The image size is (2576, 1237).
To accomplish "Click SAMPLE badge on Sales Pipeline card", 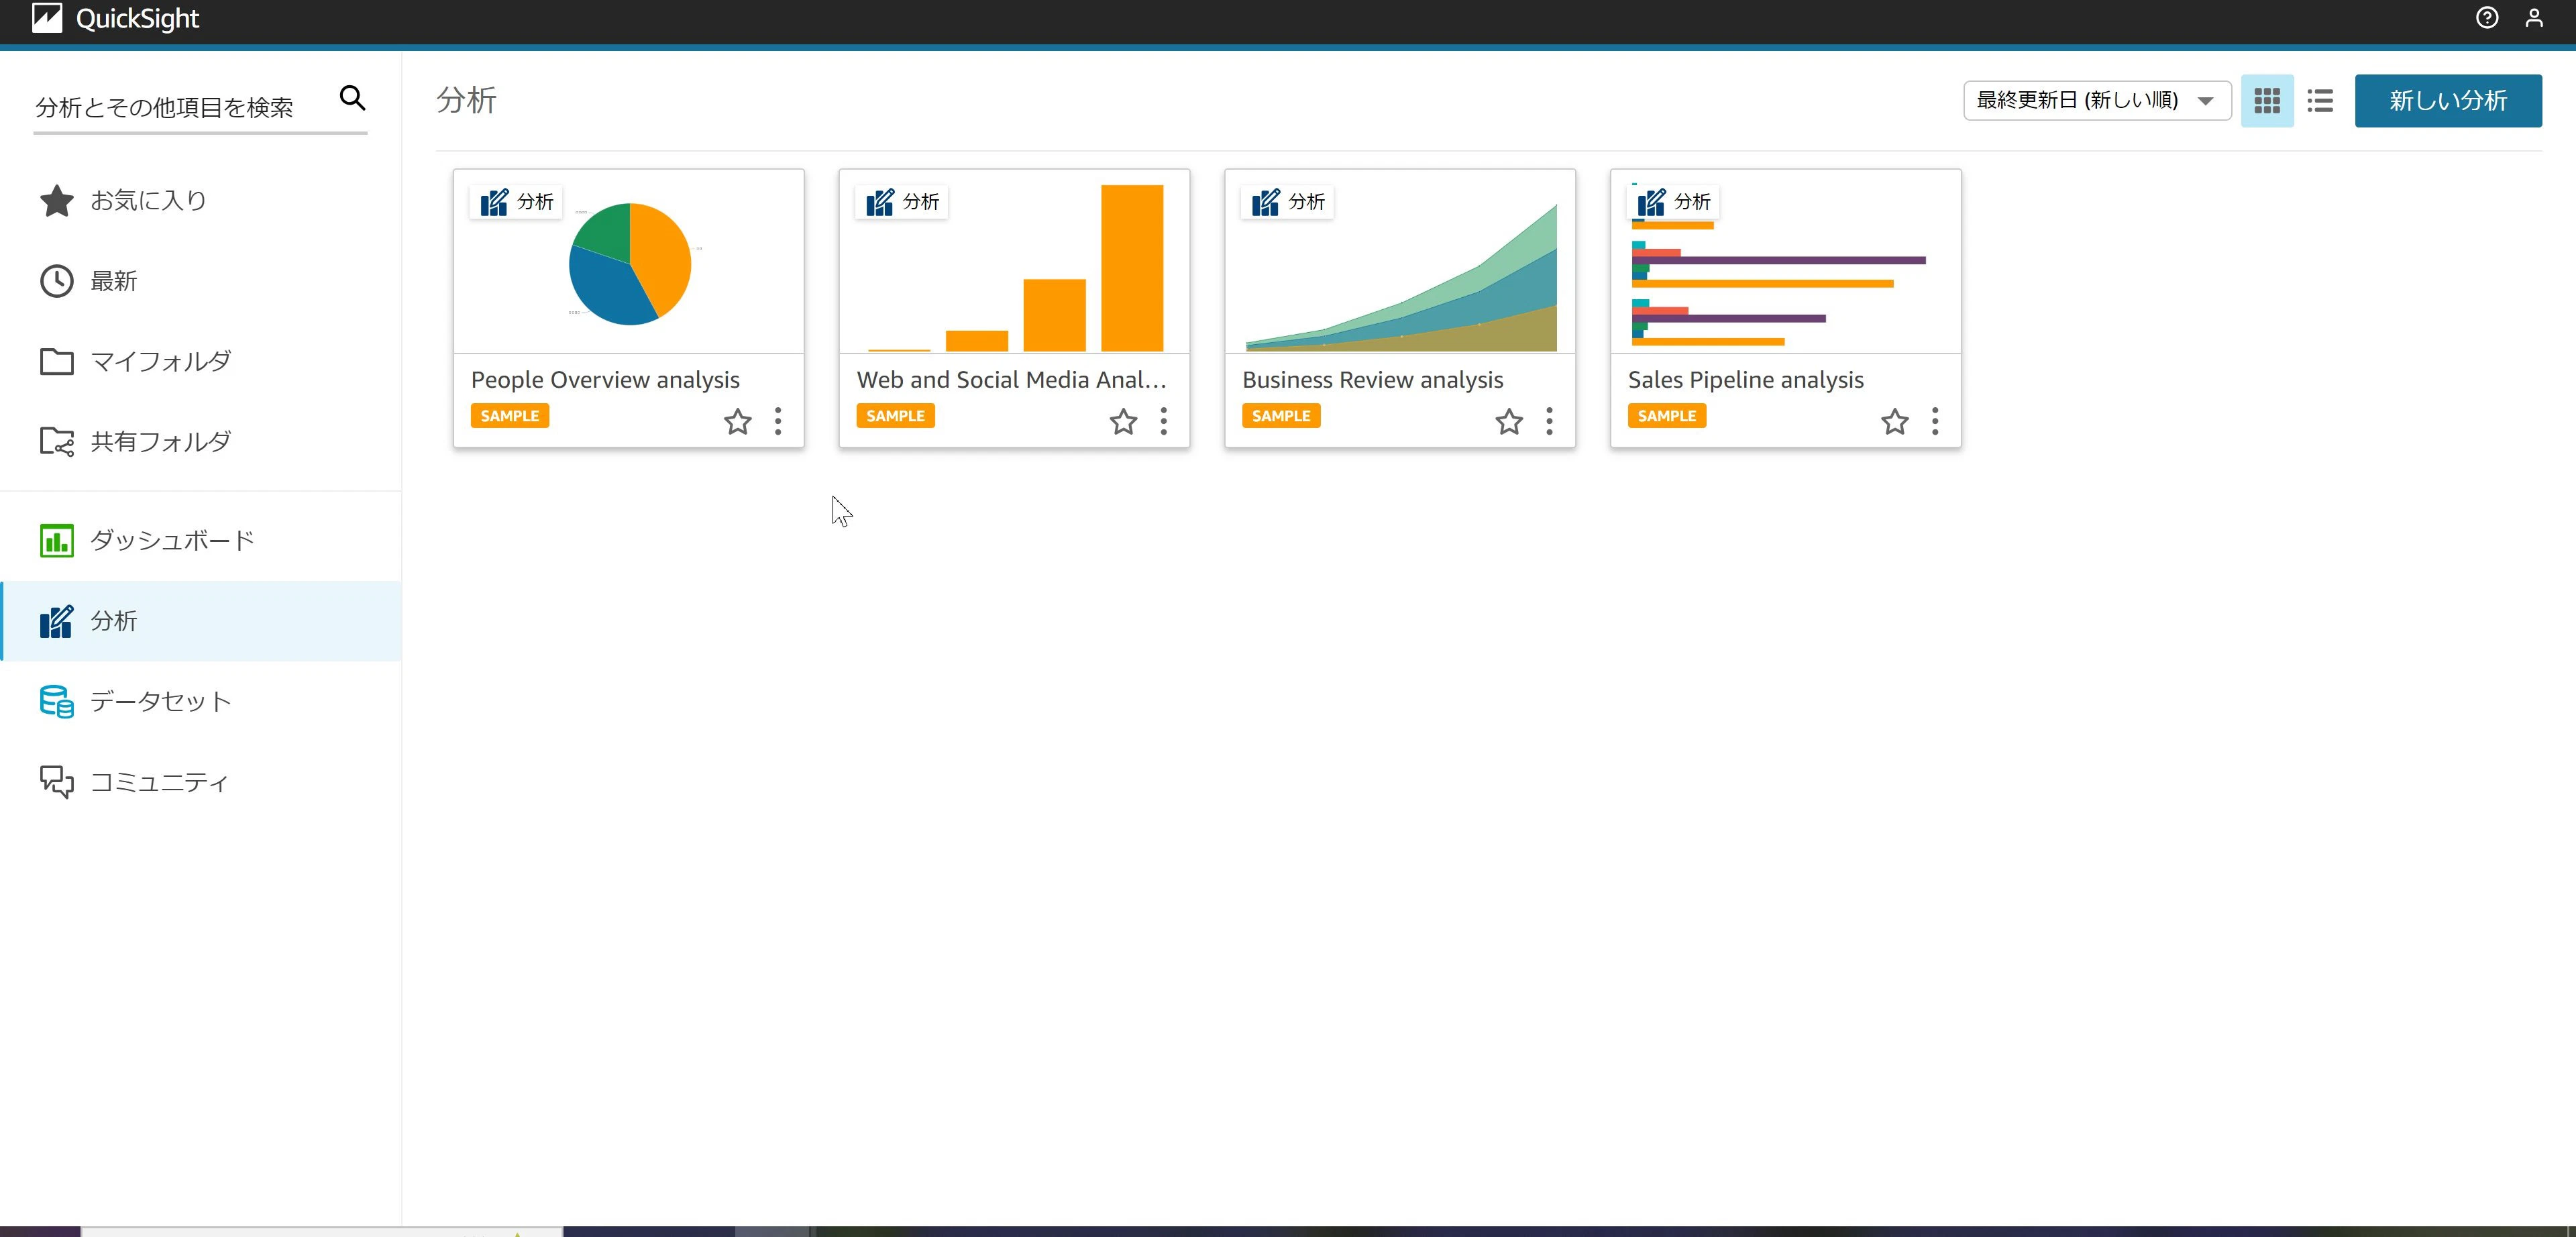I will pos(1666,416).
